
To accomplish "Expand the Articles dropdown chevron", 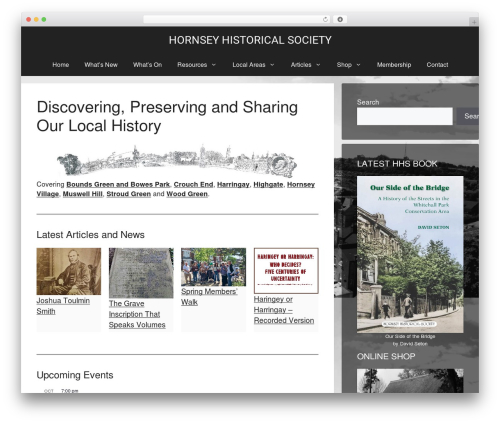I will 318,65.
